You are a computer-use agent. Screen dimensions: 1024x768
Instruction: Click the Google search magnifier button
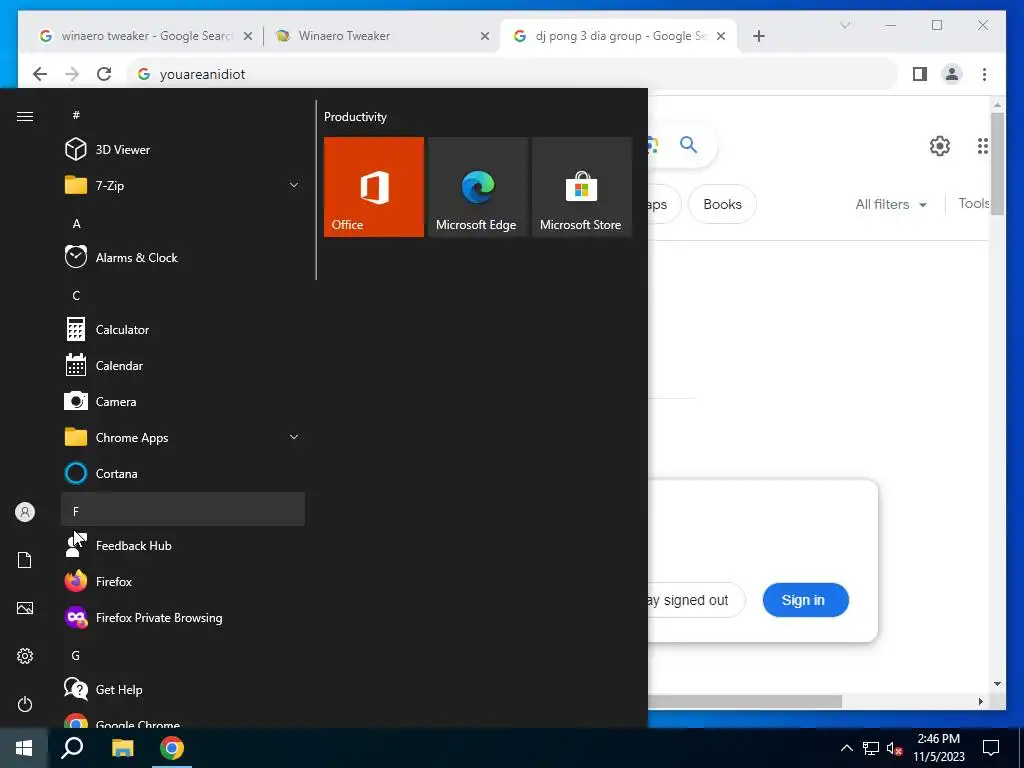[688, 144]
